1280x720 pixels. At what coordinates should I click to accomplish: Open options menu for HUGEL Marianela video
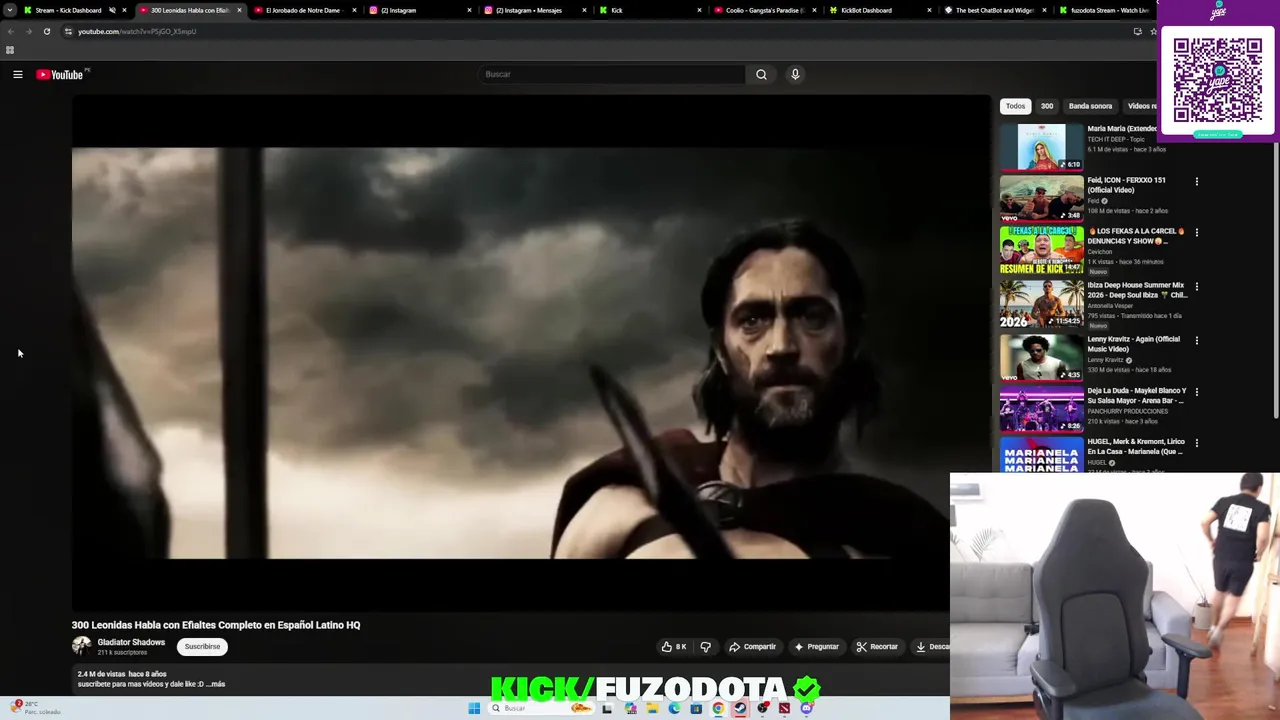click(x=1196, y=443)
